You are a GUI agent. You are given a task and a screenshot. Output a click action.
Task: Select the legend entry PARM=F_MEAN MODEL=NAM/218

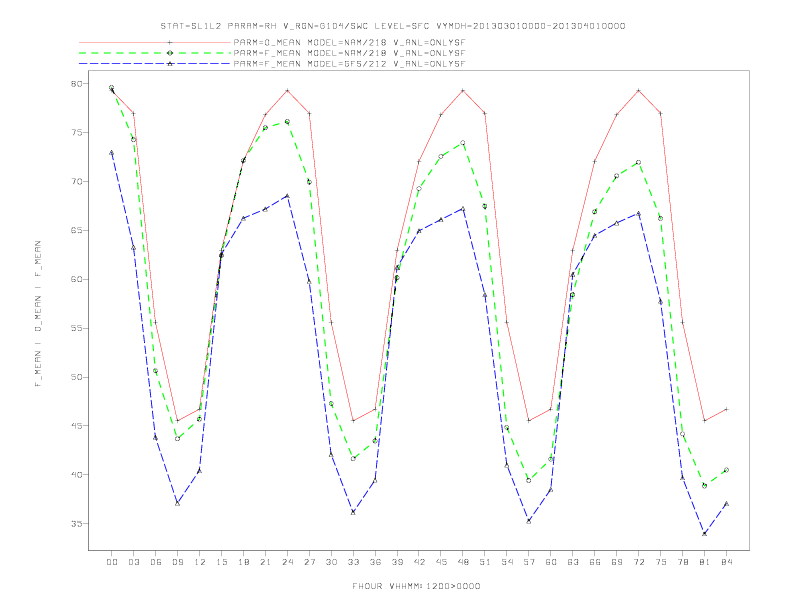[349, 53]
